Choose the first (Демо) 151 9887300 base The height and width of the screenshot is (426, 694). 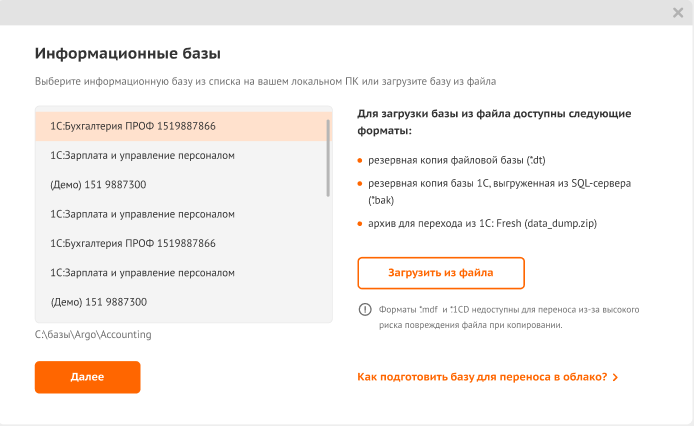tap(183, 185)
